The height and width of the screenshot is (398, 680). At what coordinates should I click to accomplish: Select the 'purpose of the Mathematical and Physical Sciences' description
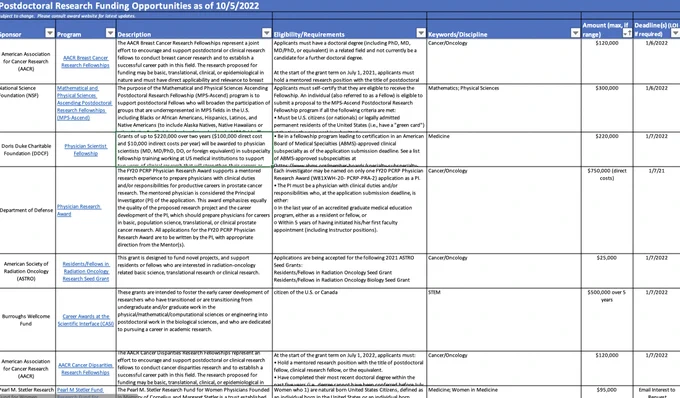194,108
